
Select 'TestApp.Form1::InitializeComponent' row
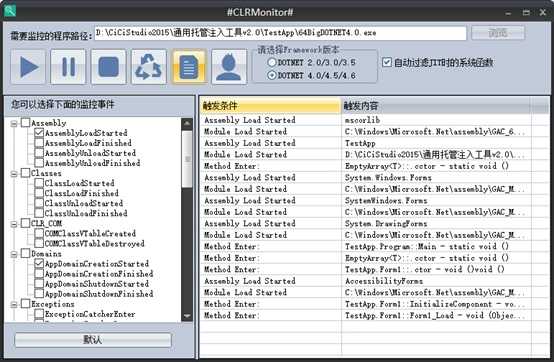(366, 304)
